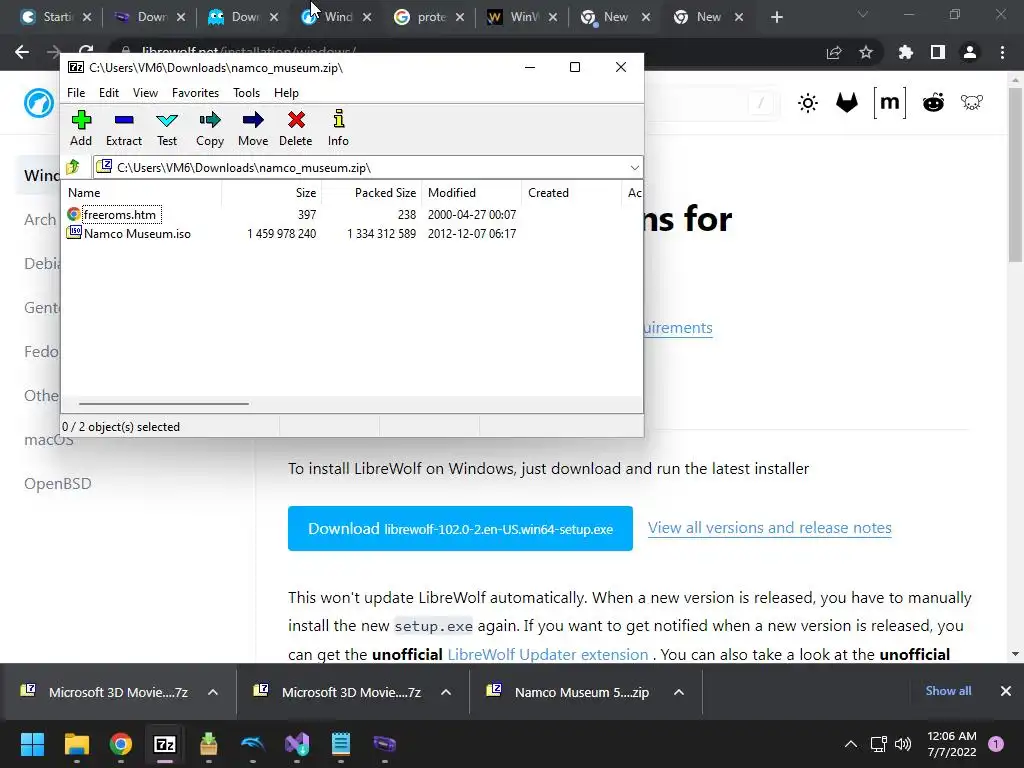
Task: Open Chrome extensions puzzle icon
Action: click(x=905, y=52)
